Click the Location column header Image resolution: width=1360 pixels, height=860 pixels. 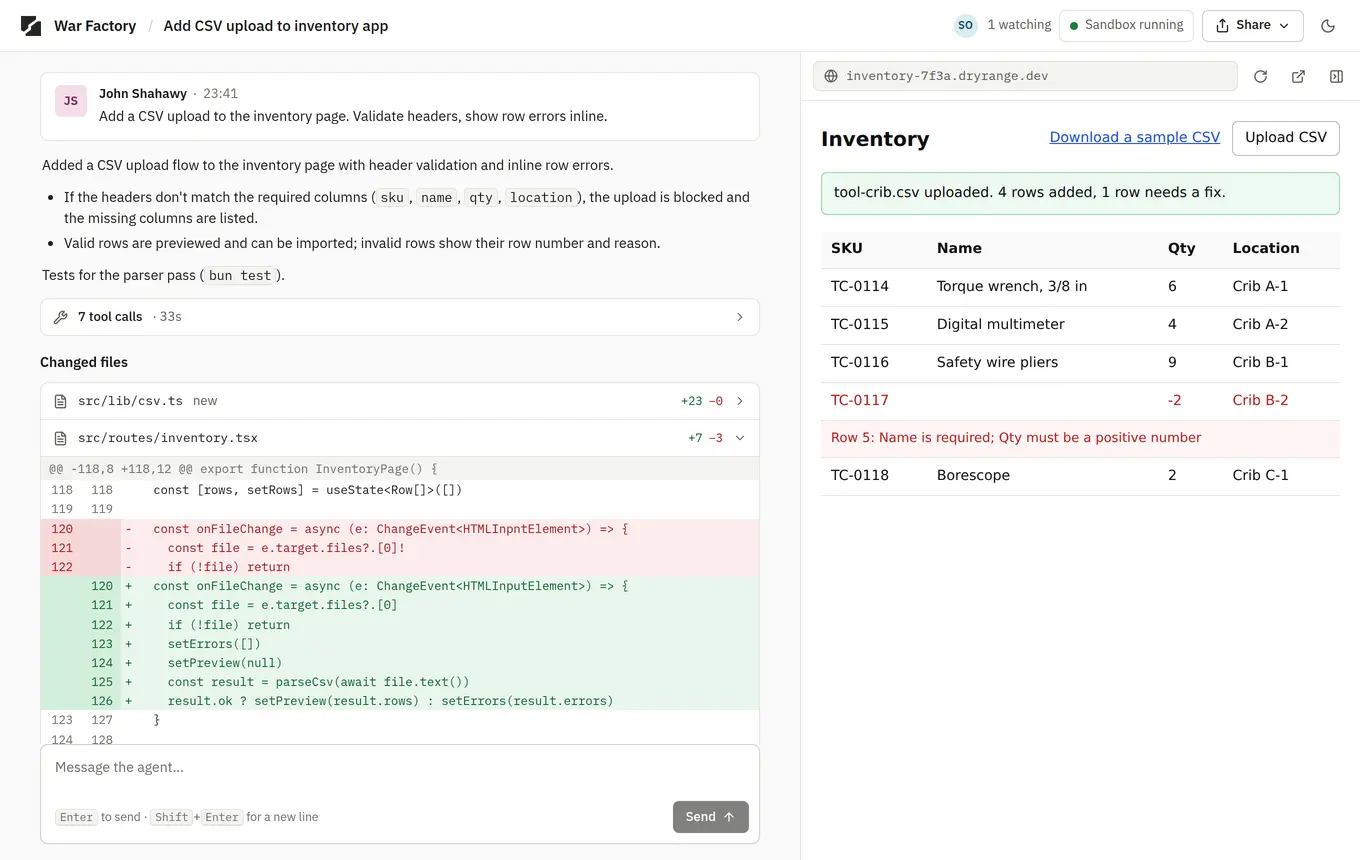tap(1266, 248)
